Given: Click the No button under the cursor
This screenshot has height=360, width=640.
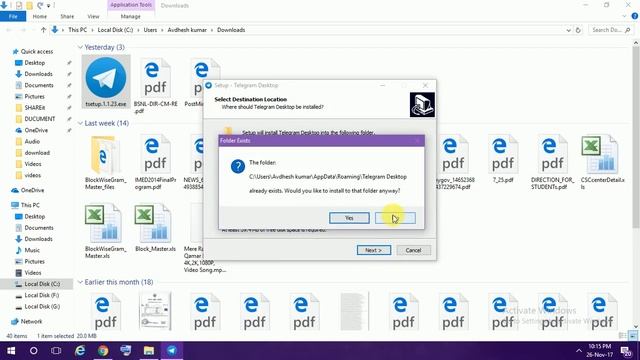Looking at the screenshot, I should (x=395, y=218).
